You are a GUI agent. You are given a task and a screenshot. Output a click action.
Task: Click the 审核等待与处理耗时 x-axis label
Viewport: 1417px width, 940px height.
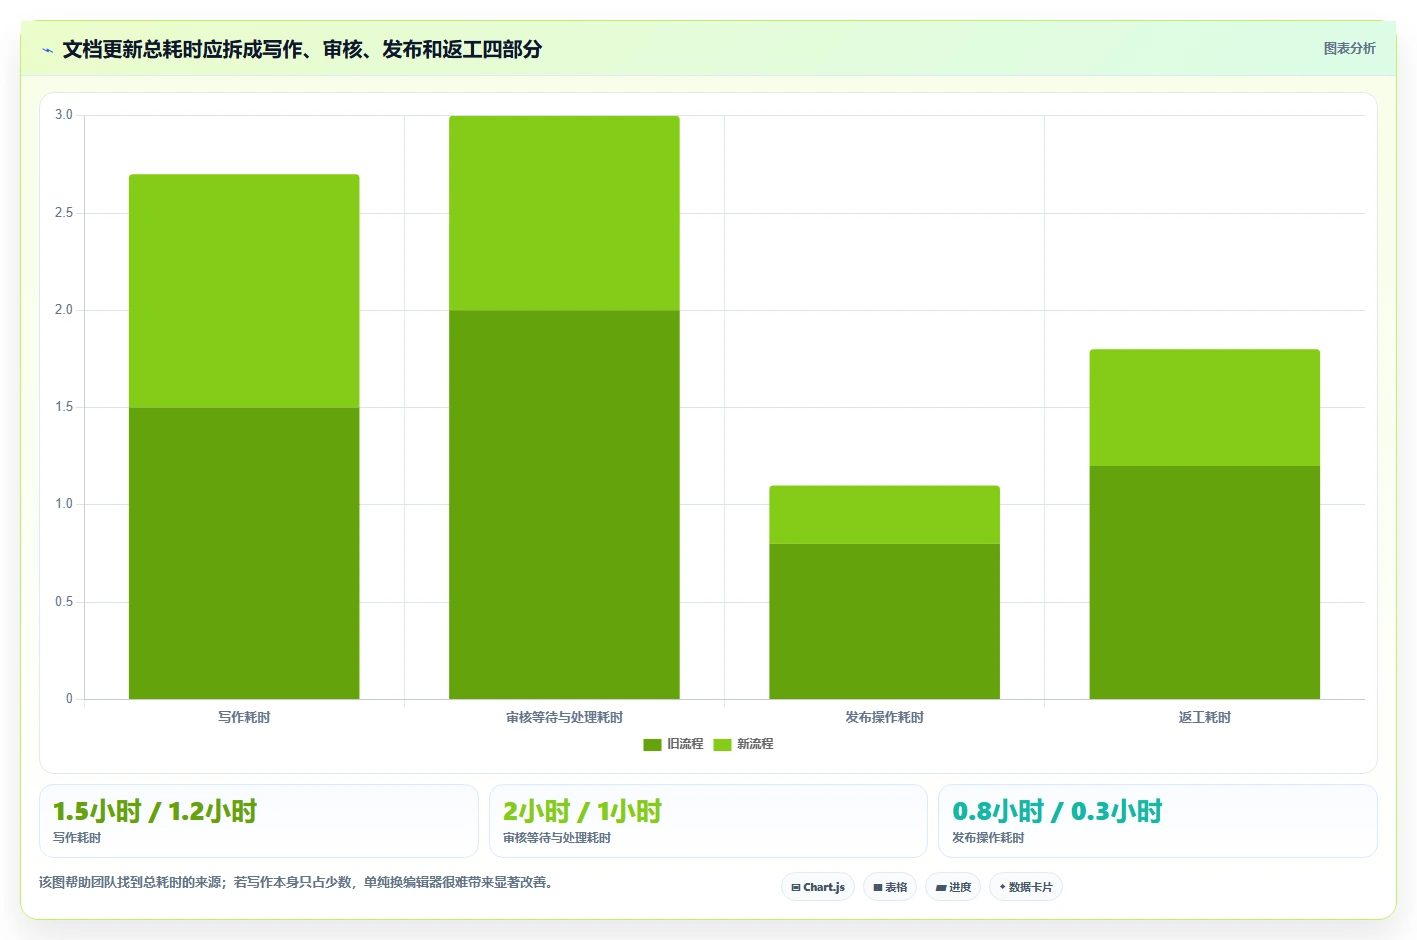tap(564, 717)
